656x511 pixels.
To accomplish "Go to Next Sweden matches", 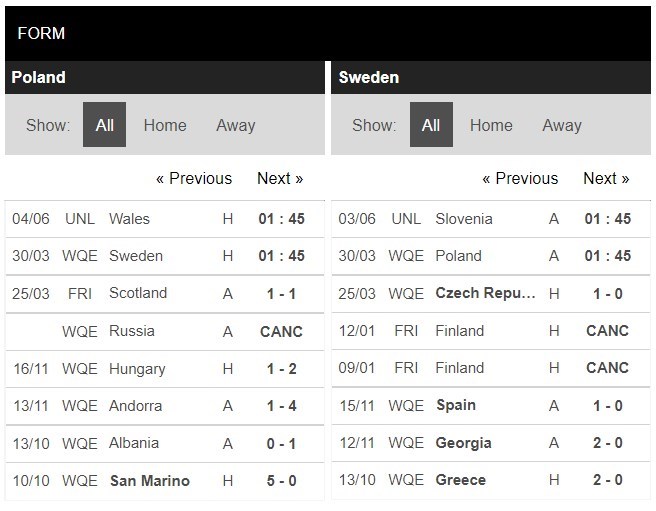I will tap(606, 178).
